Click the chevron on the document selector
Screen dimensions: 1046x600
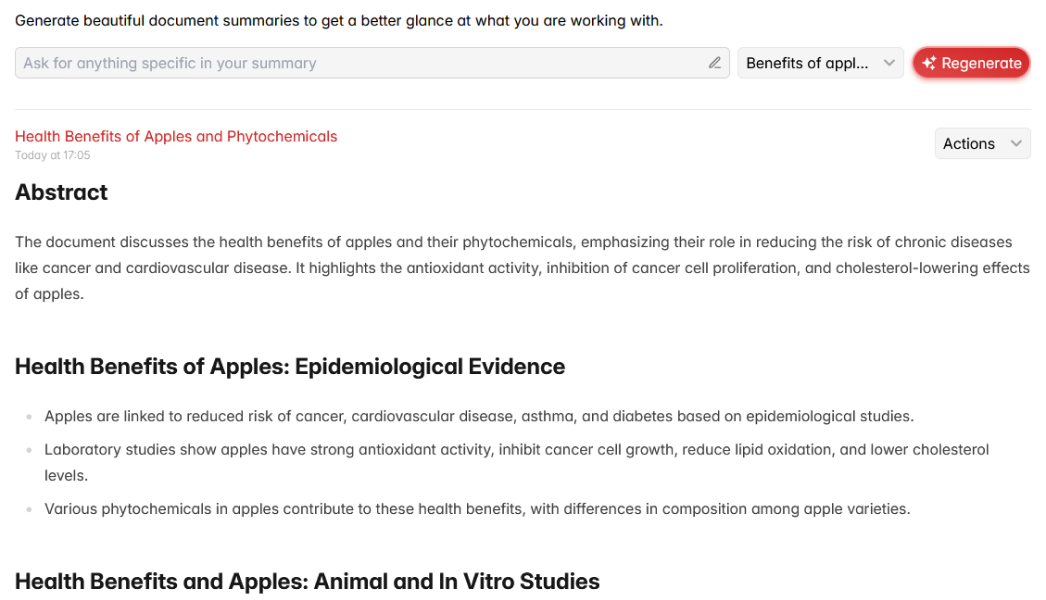point(889,63)
